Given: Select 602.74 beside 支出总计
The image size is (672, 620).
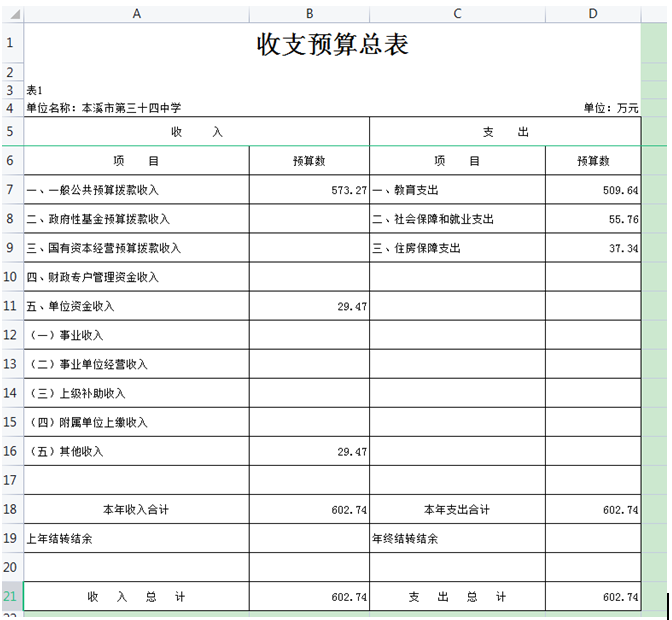Looking at the screenshot, I should click(593, 596).
